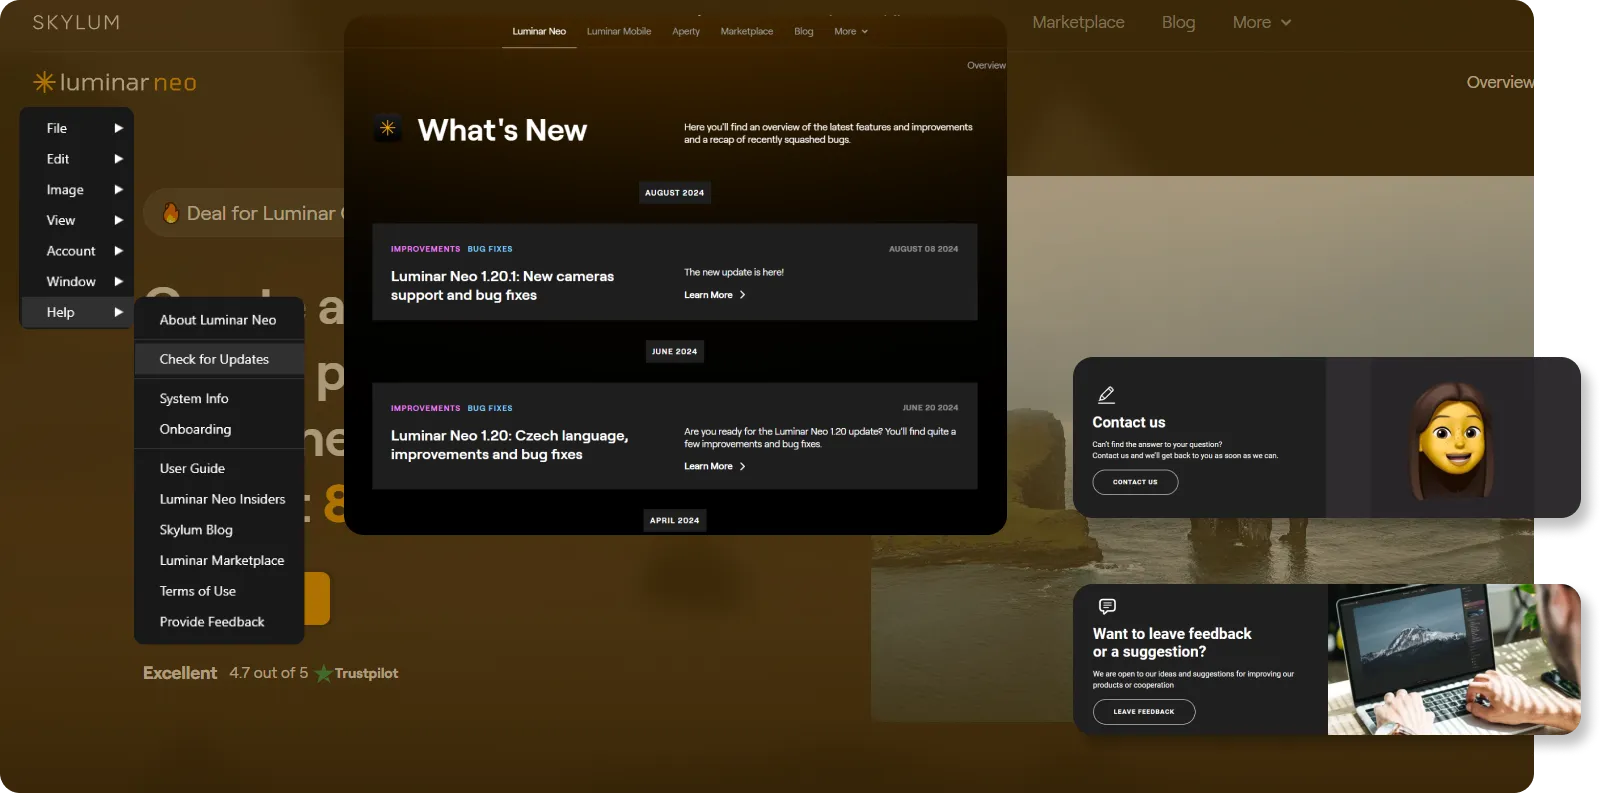Image resolution: width=1603 pixels, height=793 pixels.
Task: Switch to Luminar Mobile tab
Action: click(x=619, y=31)
